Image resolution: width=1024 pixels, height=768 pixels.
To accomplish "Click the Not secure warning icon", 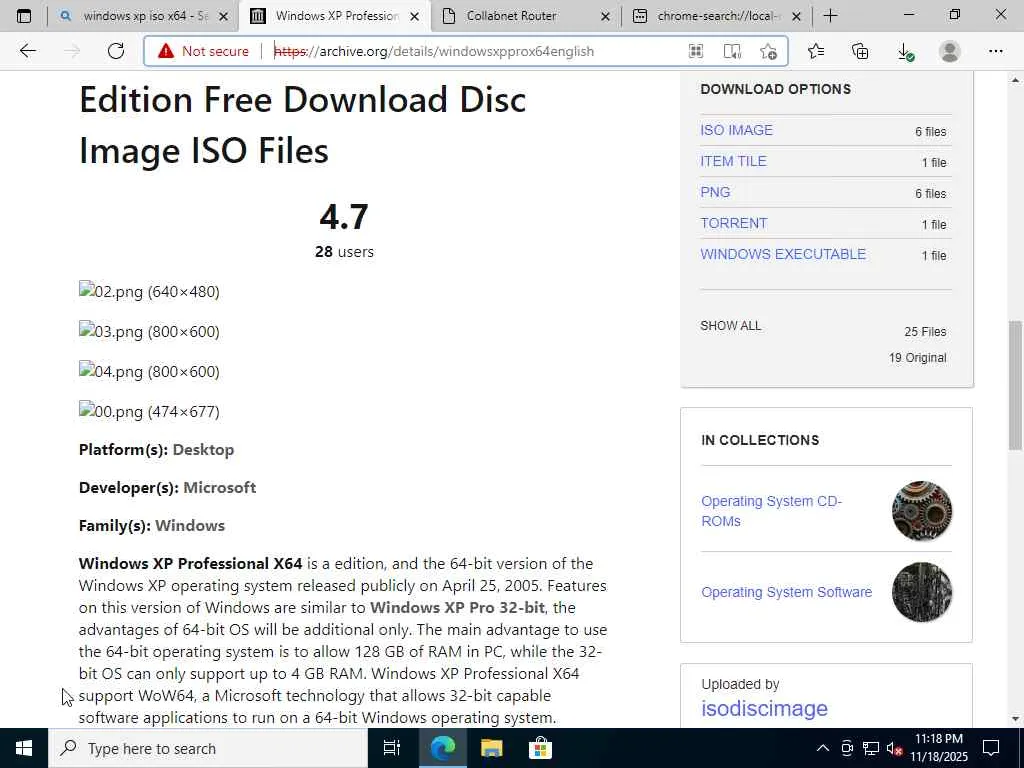I will [166, 51].
